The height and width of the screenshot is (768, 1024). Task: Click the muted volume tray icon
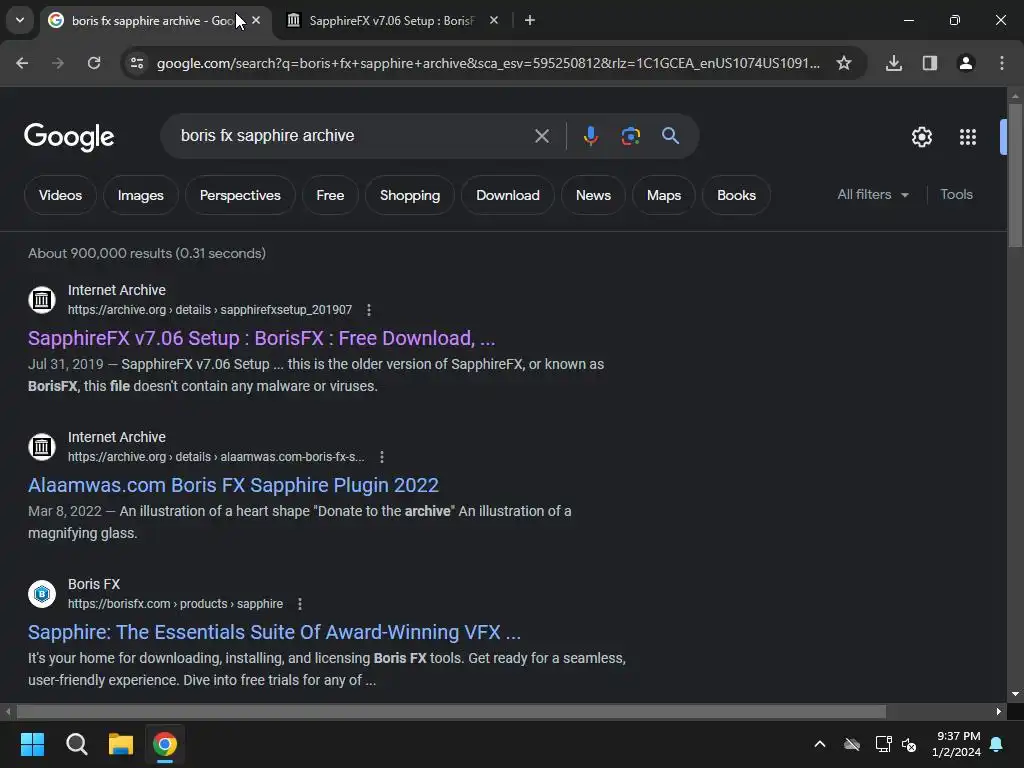(x=909, y=744)
